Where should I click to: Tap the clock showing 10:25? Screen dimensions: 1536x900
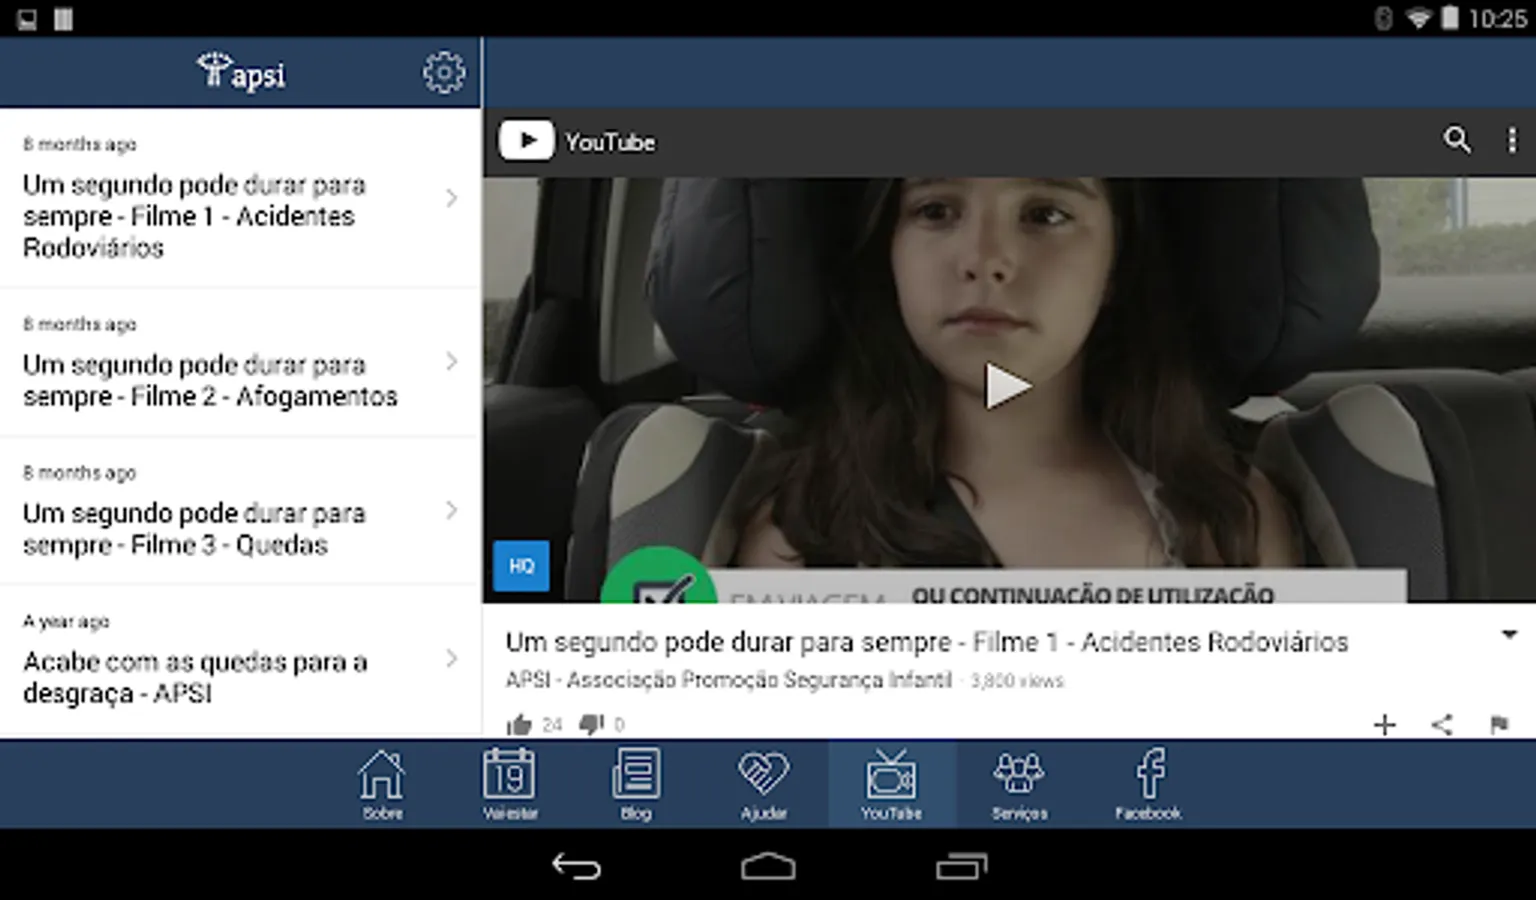(1497, 19)
